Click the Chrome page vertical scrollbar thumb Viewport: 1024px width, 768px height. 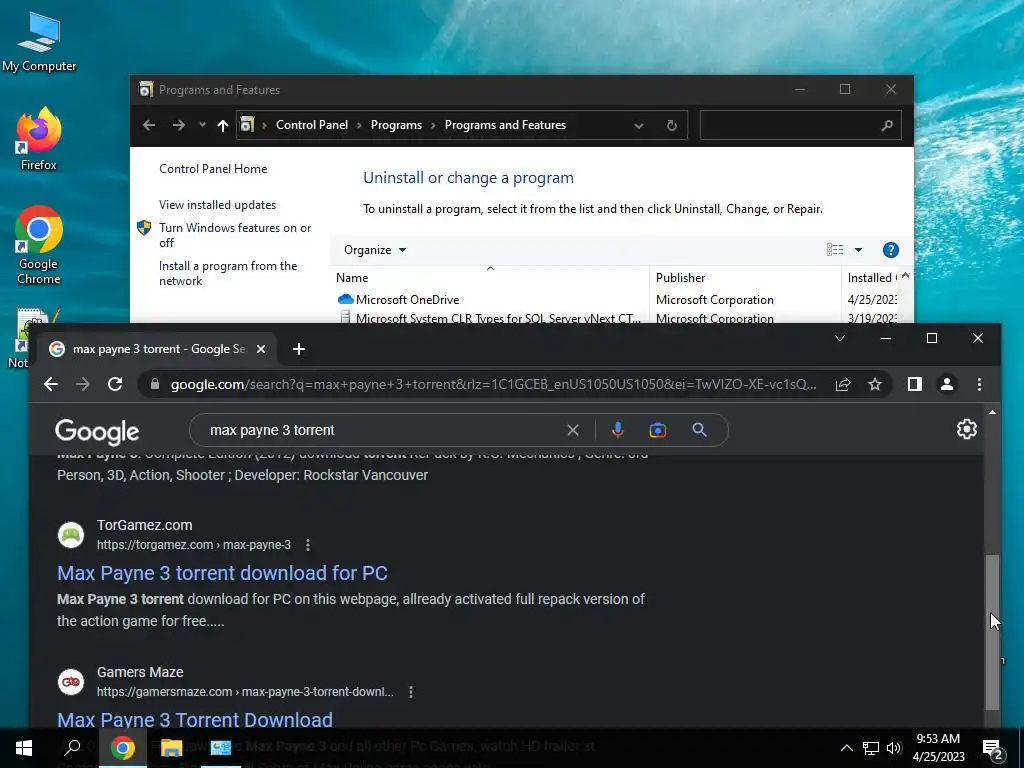(x=993, y=632)
